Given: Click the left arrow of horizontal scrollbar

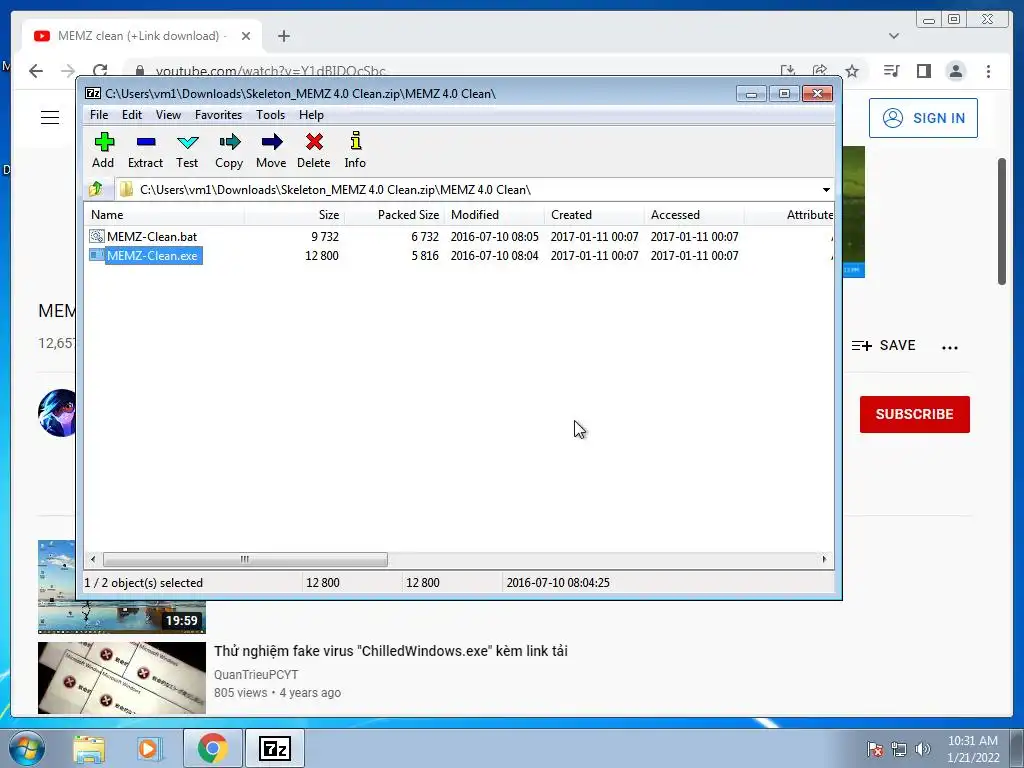Looking at the screenshot, I should click(x=93, y=559).
